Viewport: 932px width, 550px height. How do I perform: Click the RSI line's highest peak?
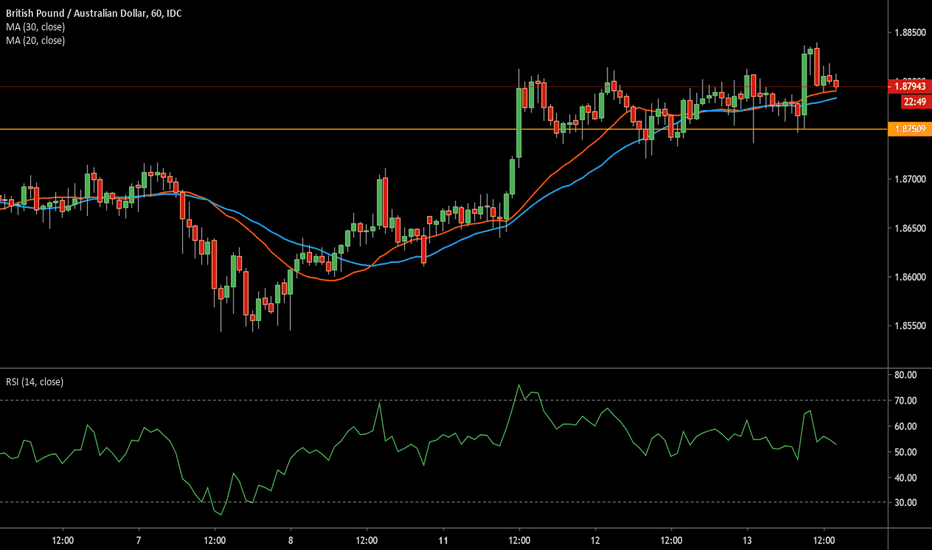tap(518, 385)
